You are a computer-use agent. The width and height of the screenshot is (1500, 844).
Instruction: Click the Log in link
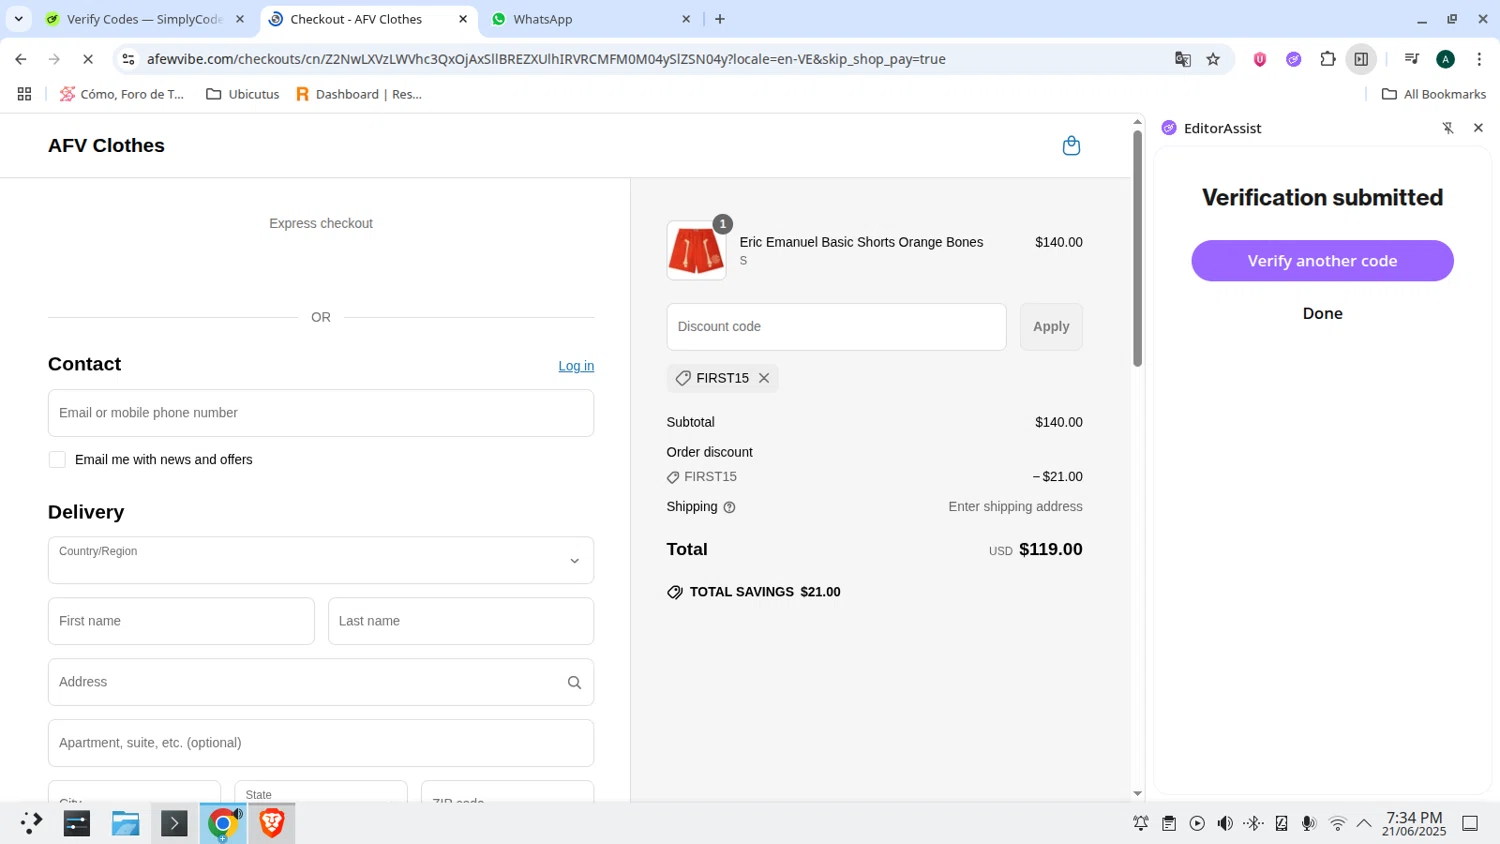pyautogui.click(x=576, y=366)
